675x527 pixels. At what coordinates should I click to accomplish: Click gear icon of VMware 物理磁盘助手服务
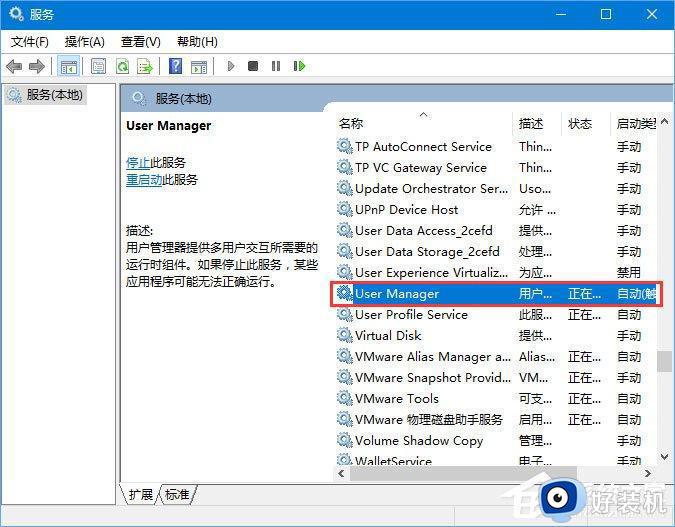coord(344,419)
